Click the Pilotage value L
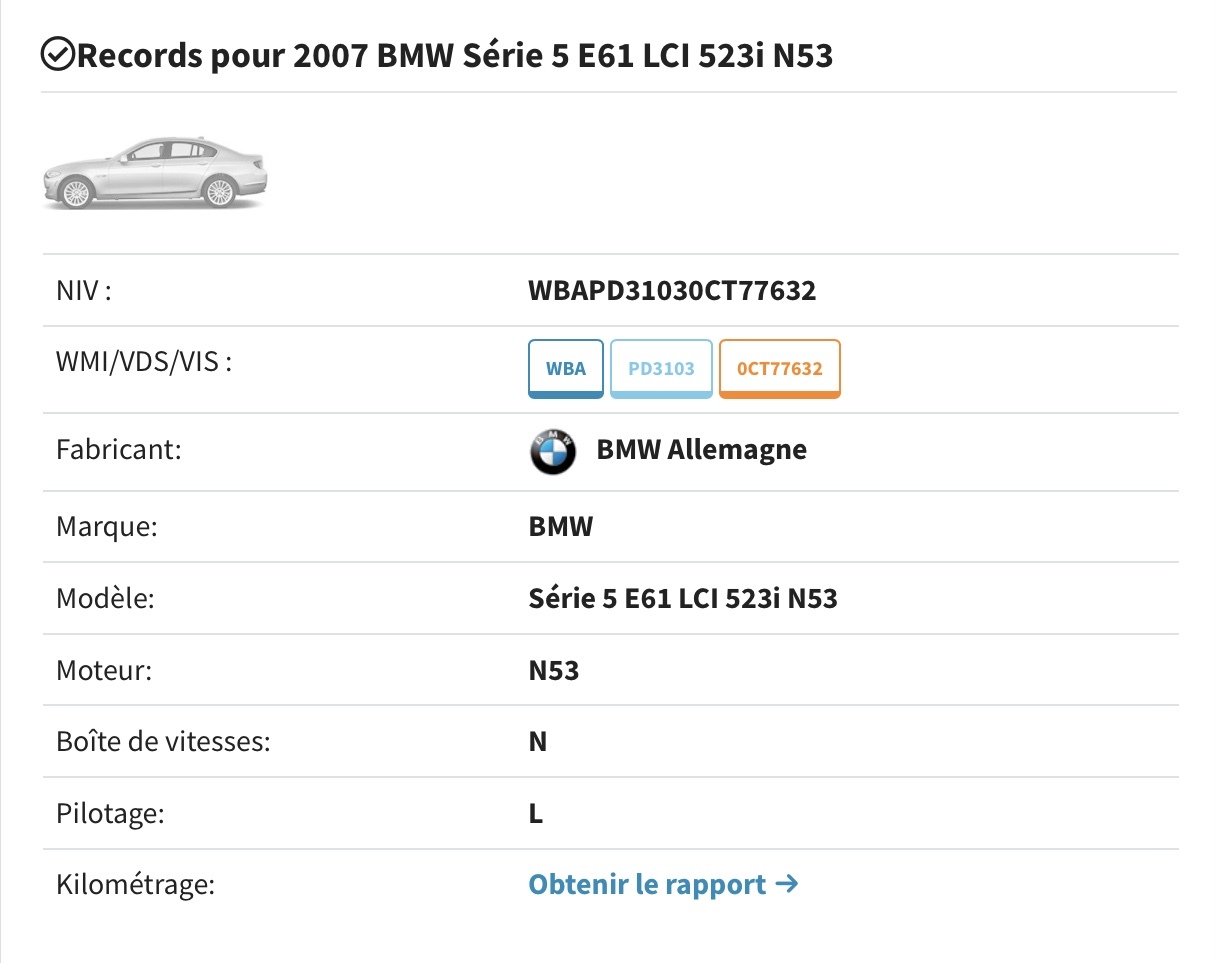Image resolution: width=1215 pixels, height=963 pixels. 536,814
